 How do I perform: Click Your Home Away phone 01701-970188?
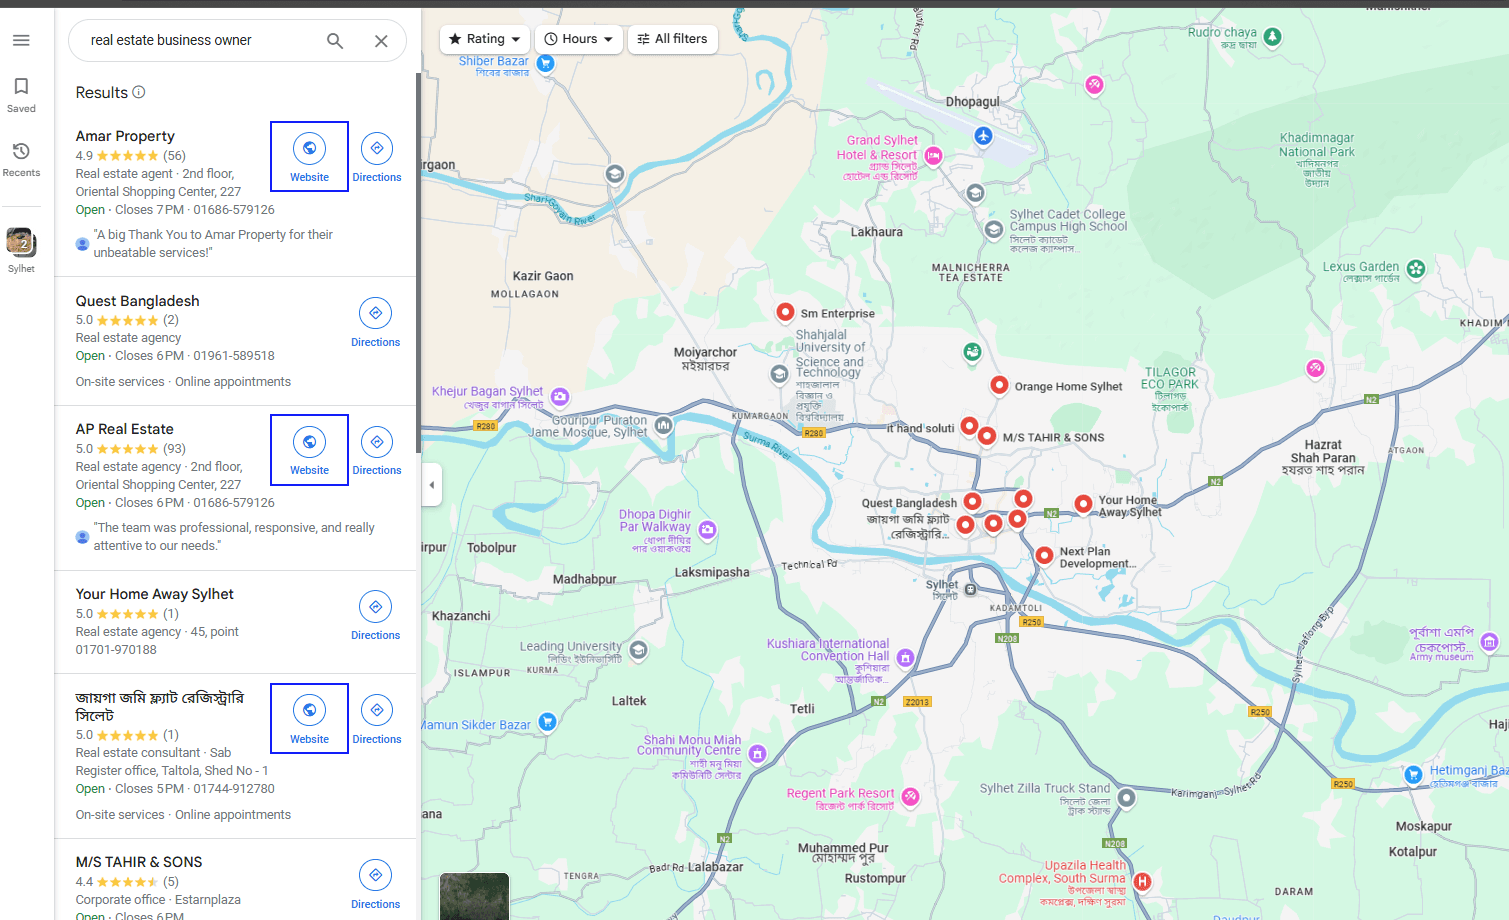click(116, 650)
